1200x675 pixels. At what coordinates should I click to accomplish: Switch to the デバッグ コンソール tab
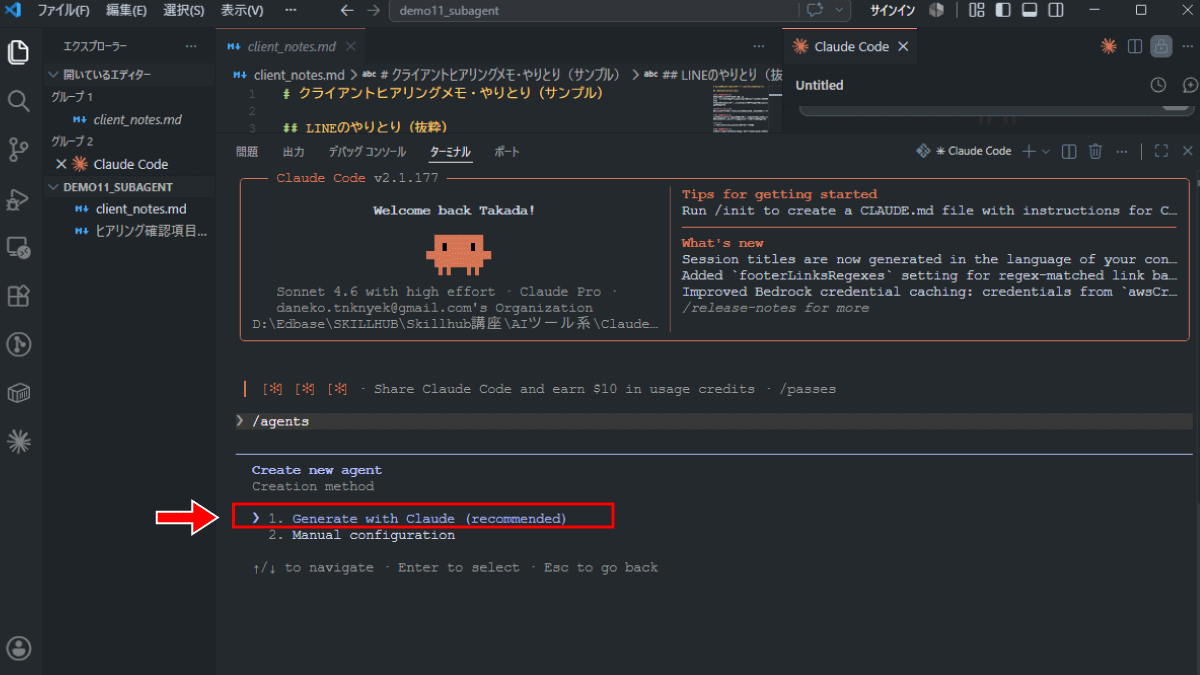pyautogui.click(x=367, y=152)
